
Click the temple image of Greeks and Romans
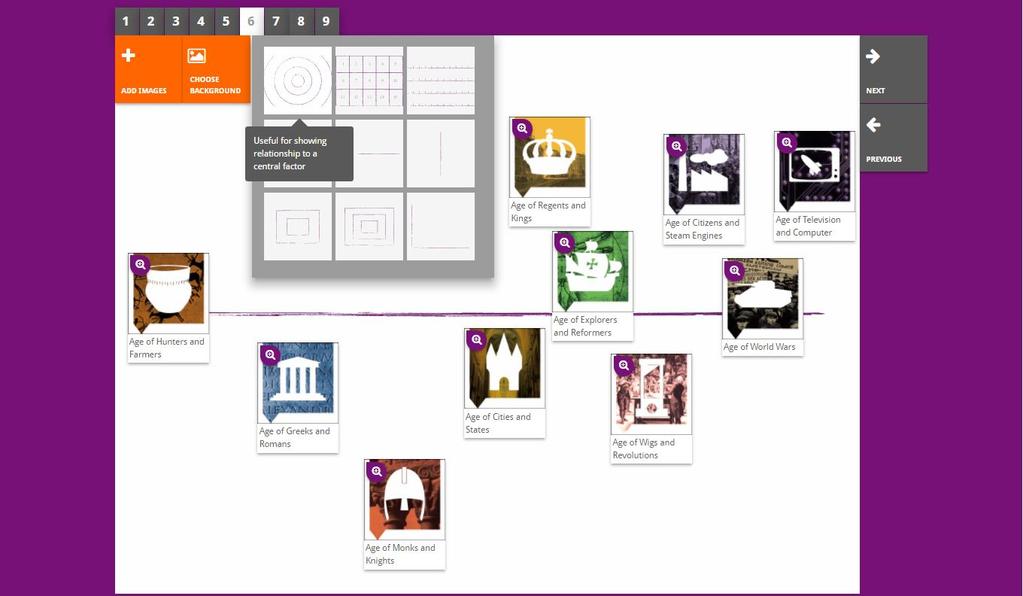point(298,382)
